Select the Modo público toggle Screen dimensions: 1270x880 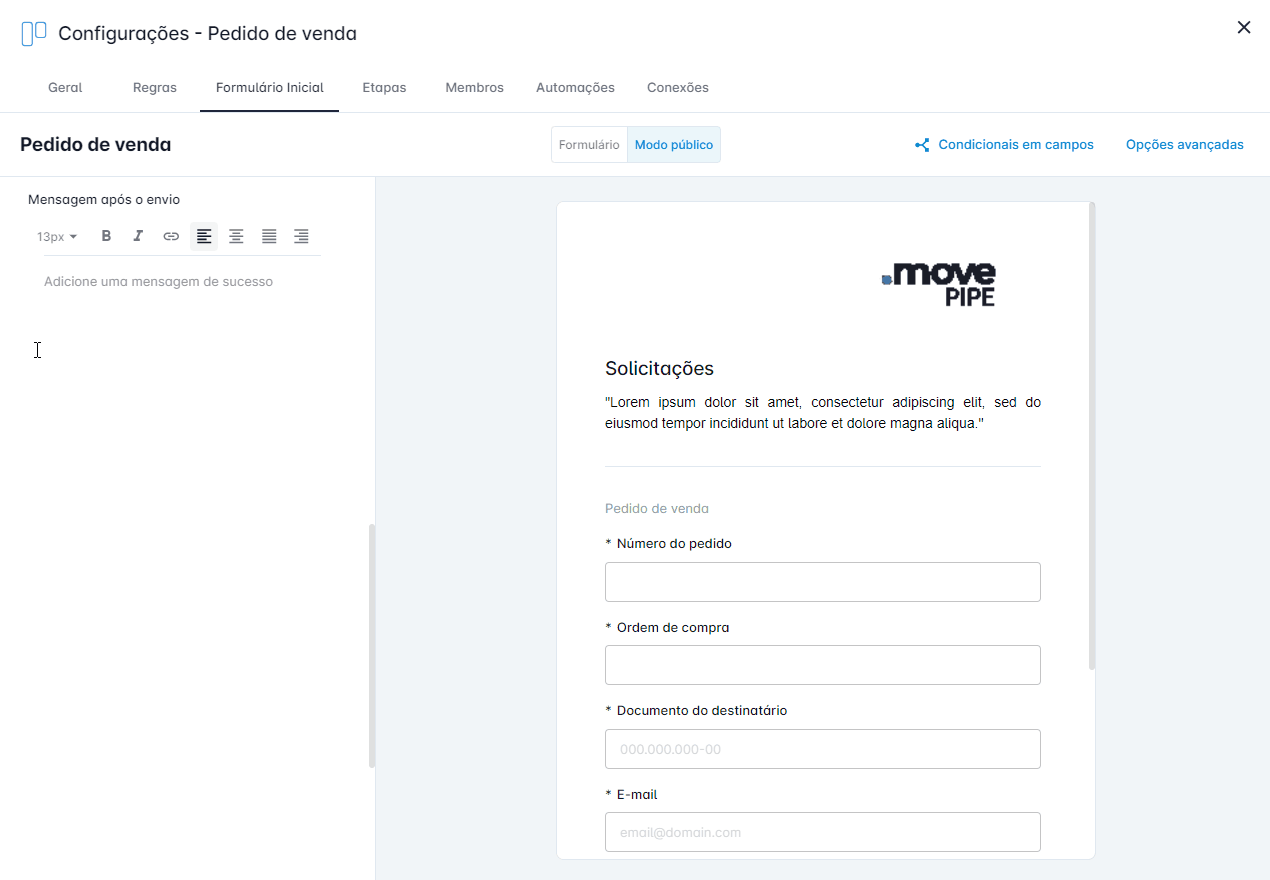(674, 145)
